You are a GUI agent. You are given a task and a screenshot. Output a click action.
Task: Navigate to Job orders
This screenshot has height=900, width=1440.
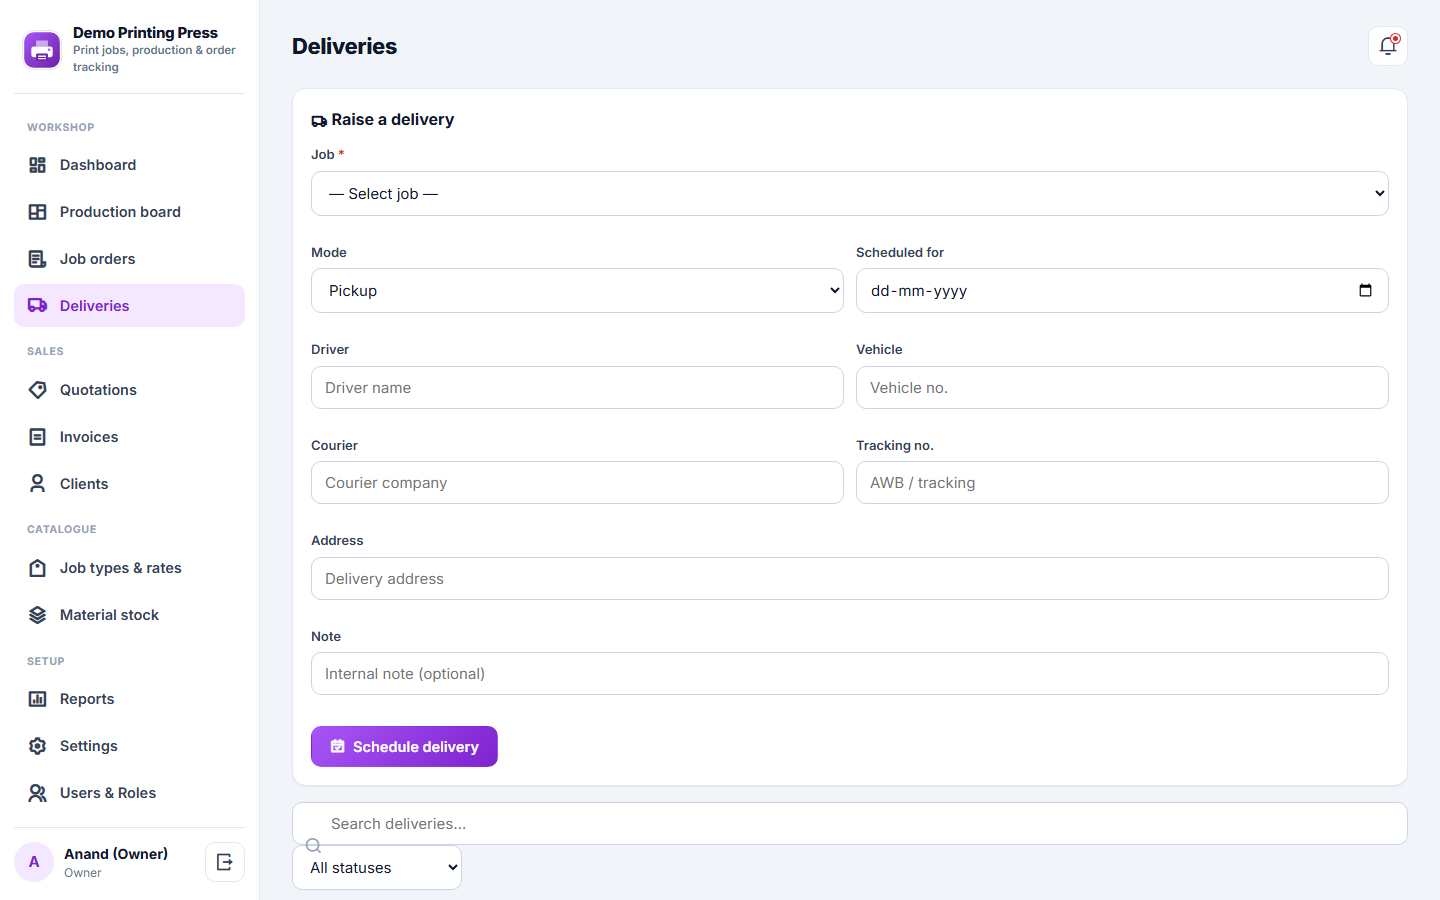point(129,259)
